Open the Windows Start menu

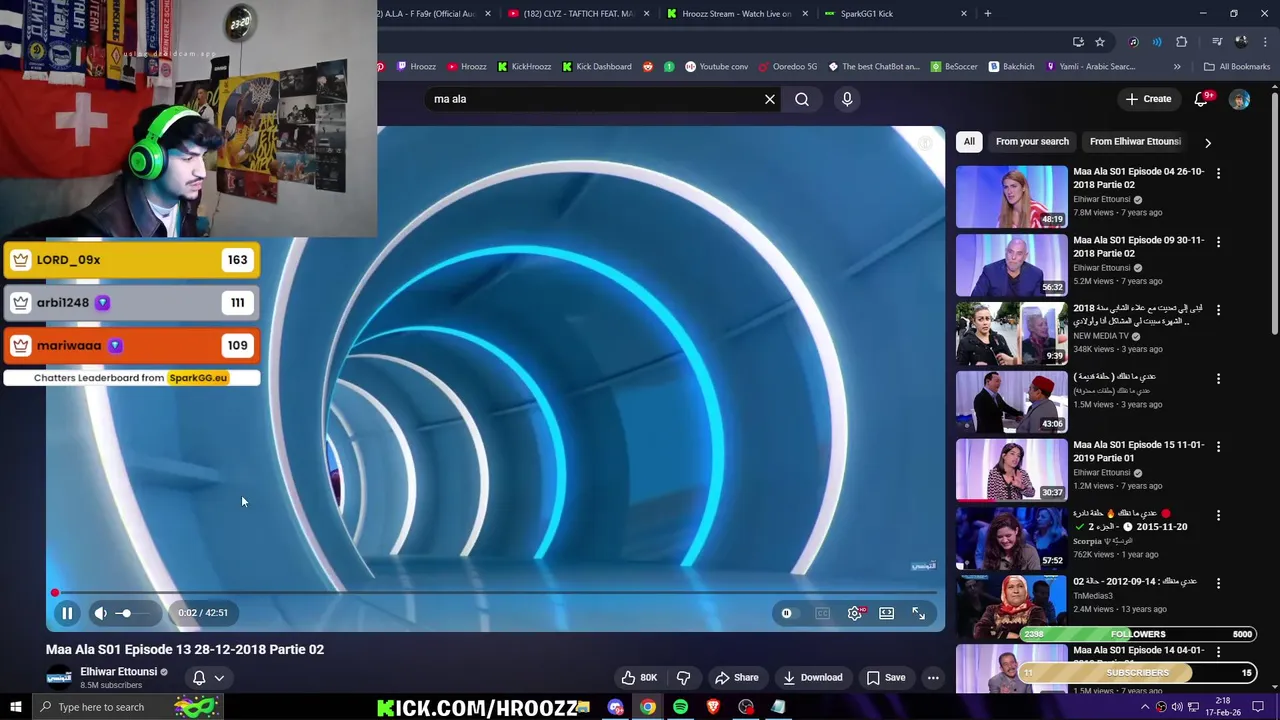pos(16,707)
